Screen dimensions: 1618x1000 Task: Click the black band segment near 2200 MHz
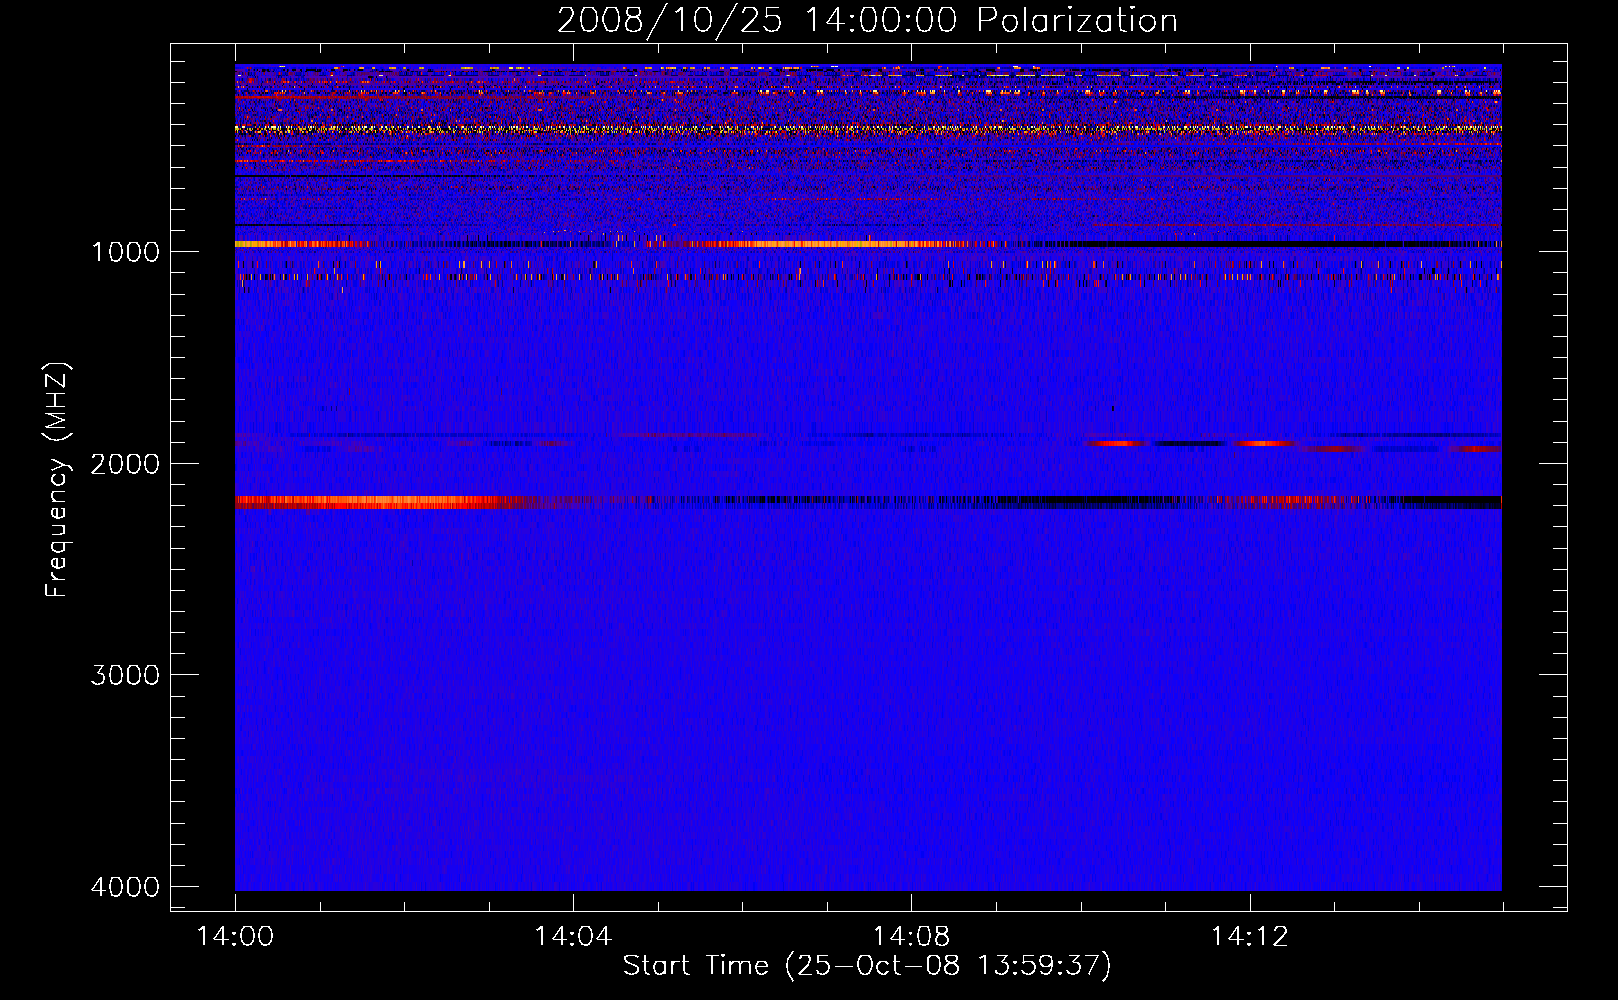point(1100,501)
